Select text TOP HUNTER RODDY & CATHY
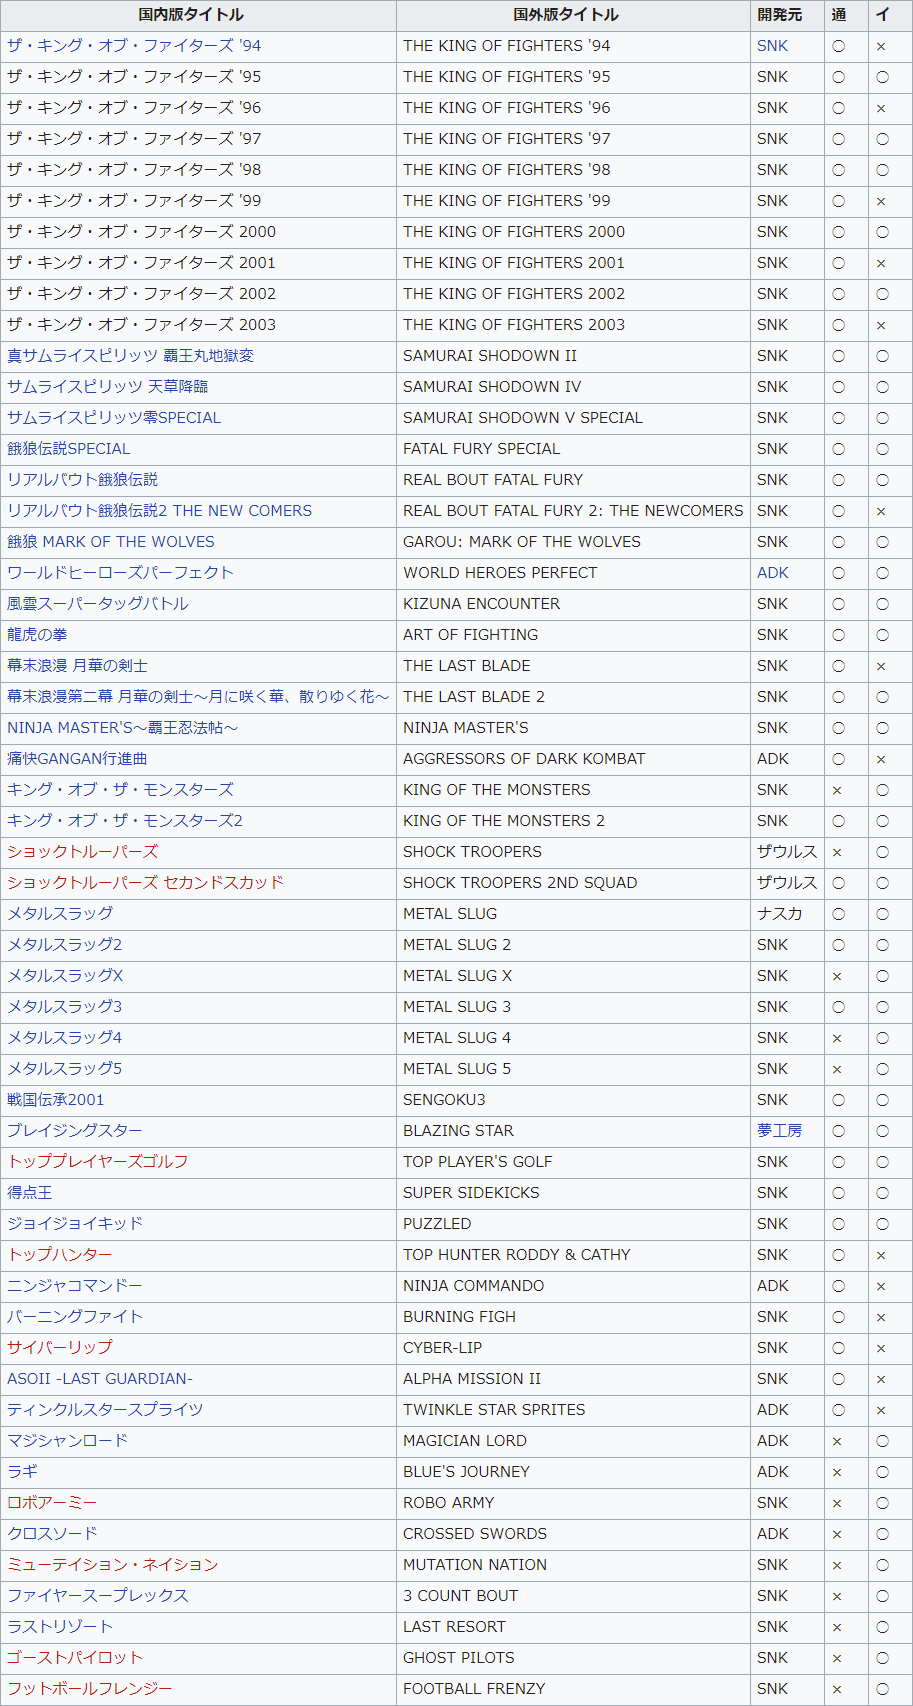This screenshot has width=913, height=1706. pyautogui.click(x=517, y=1255)
